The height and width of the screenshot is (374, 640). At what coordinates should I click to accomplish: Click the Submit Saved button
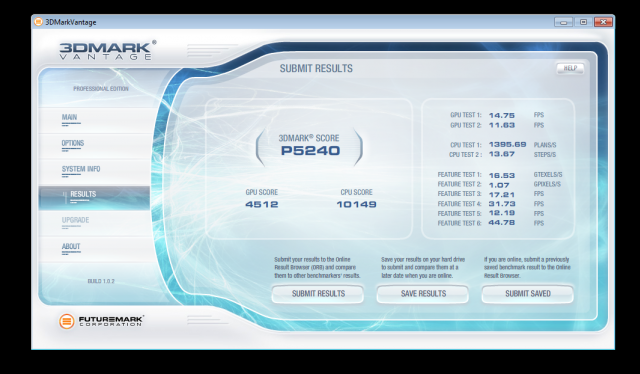coord(528,294)
